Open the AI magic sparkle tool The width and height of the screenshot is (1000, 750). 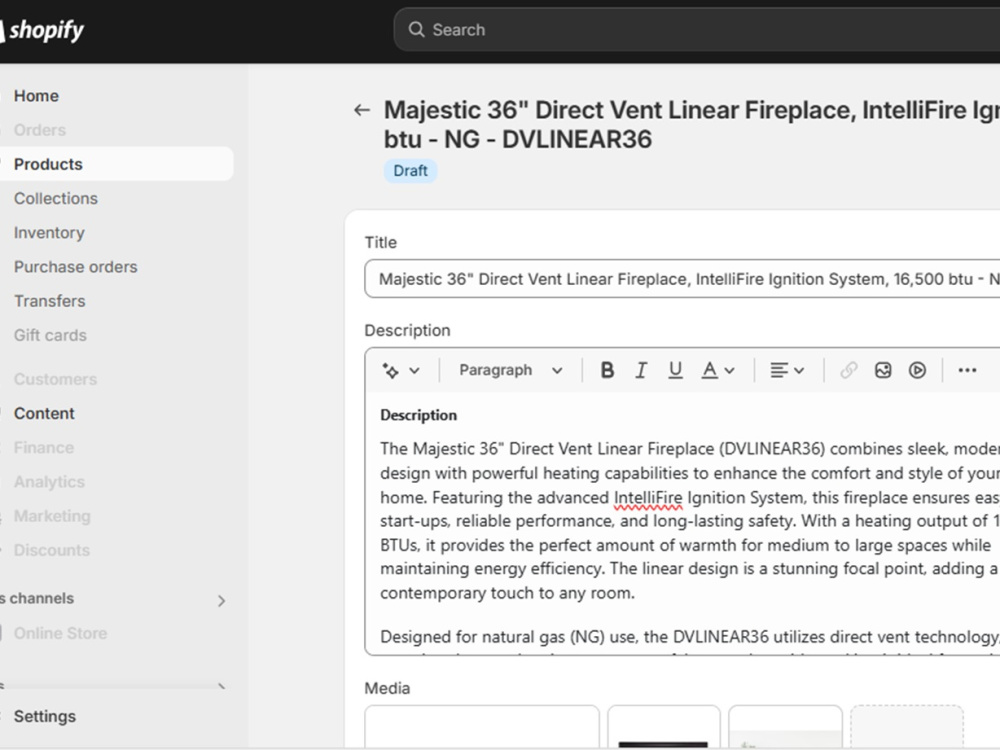390,371
